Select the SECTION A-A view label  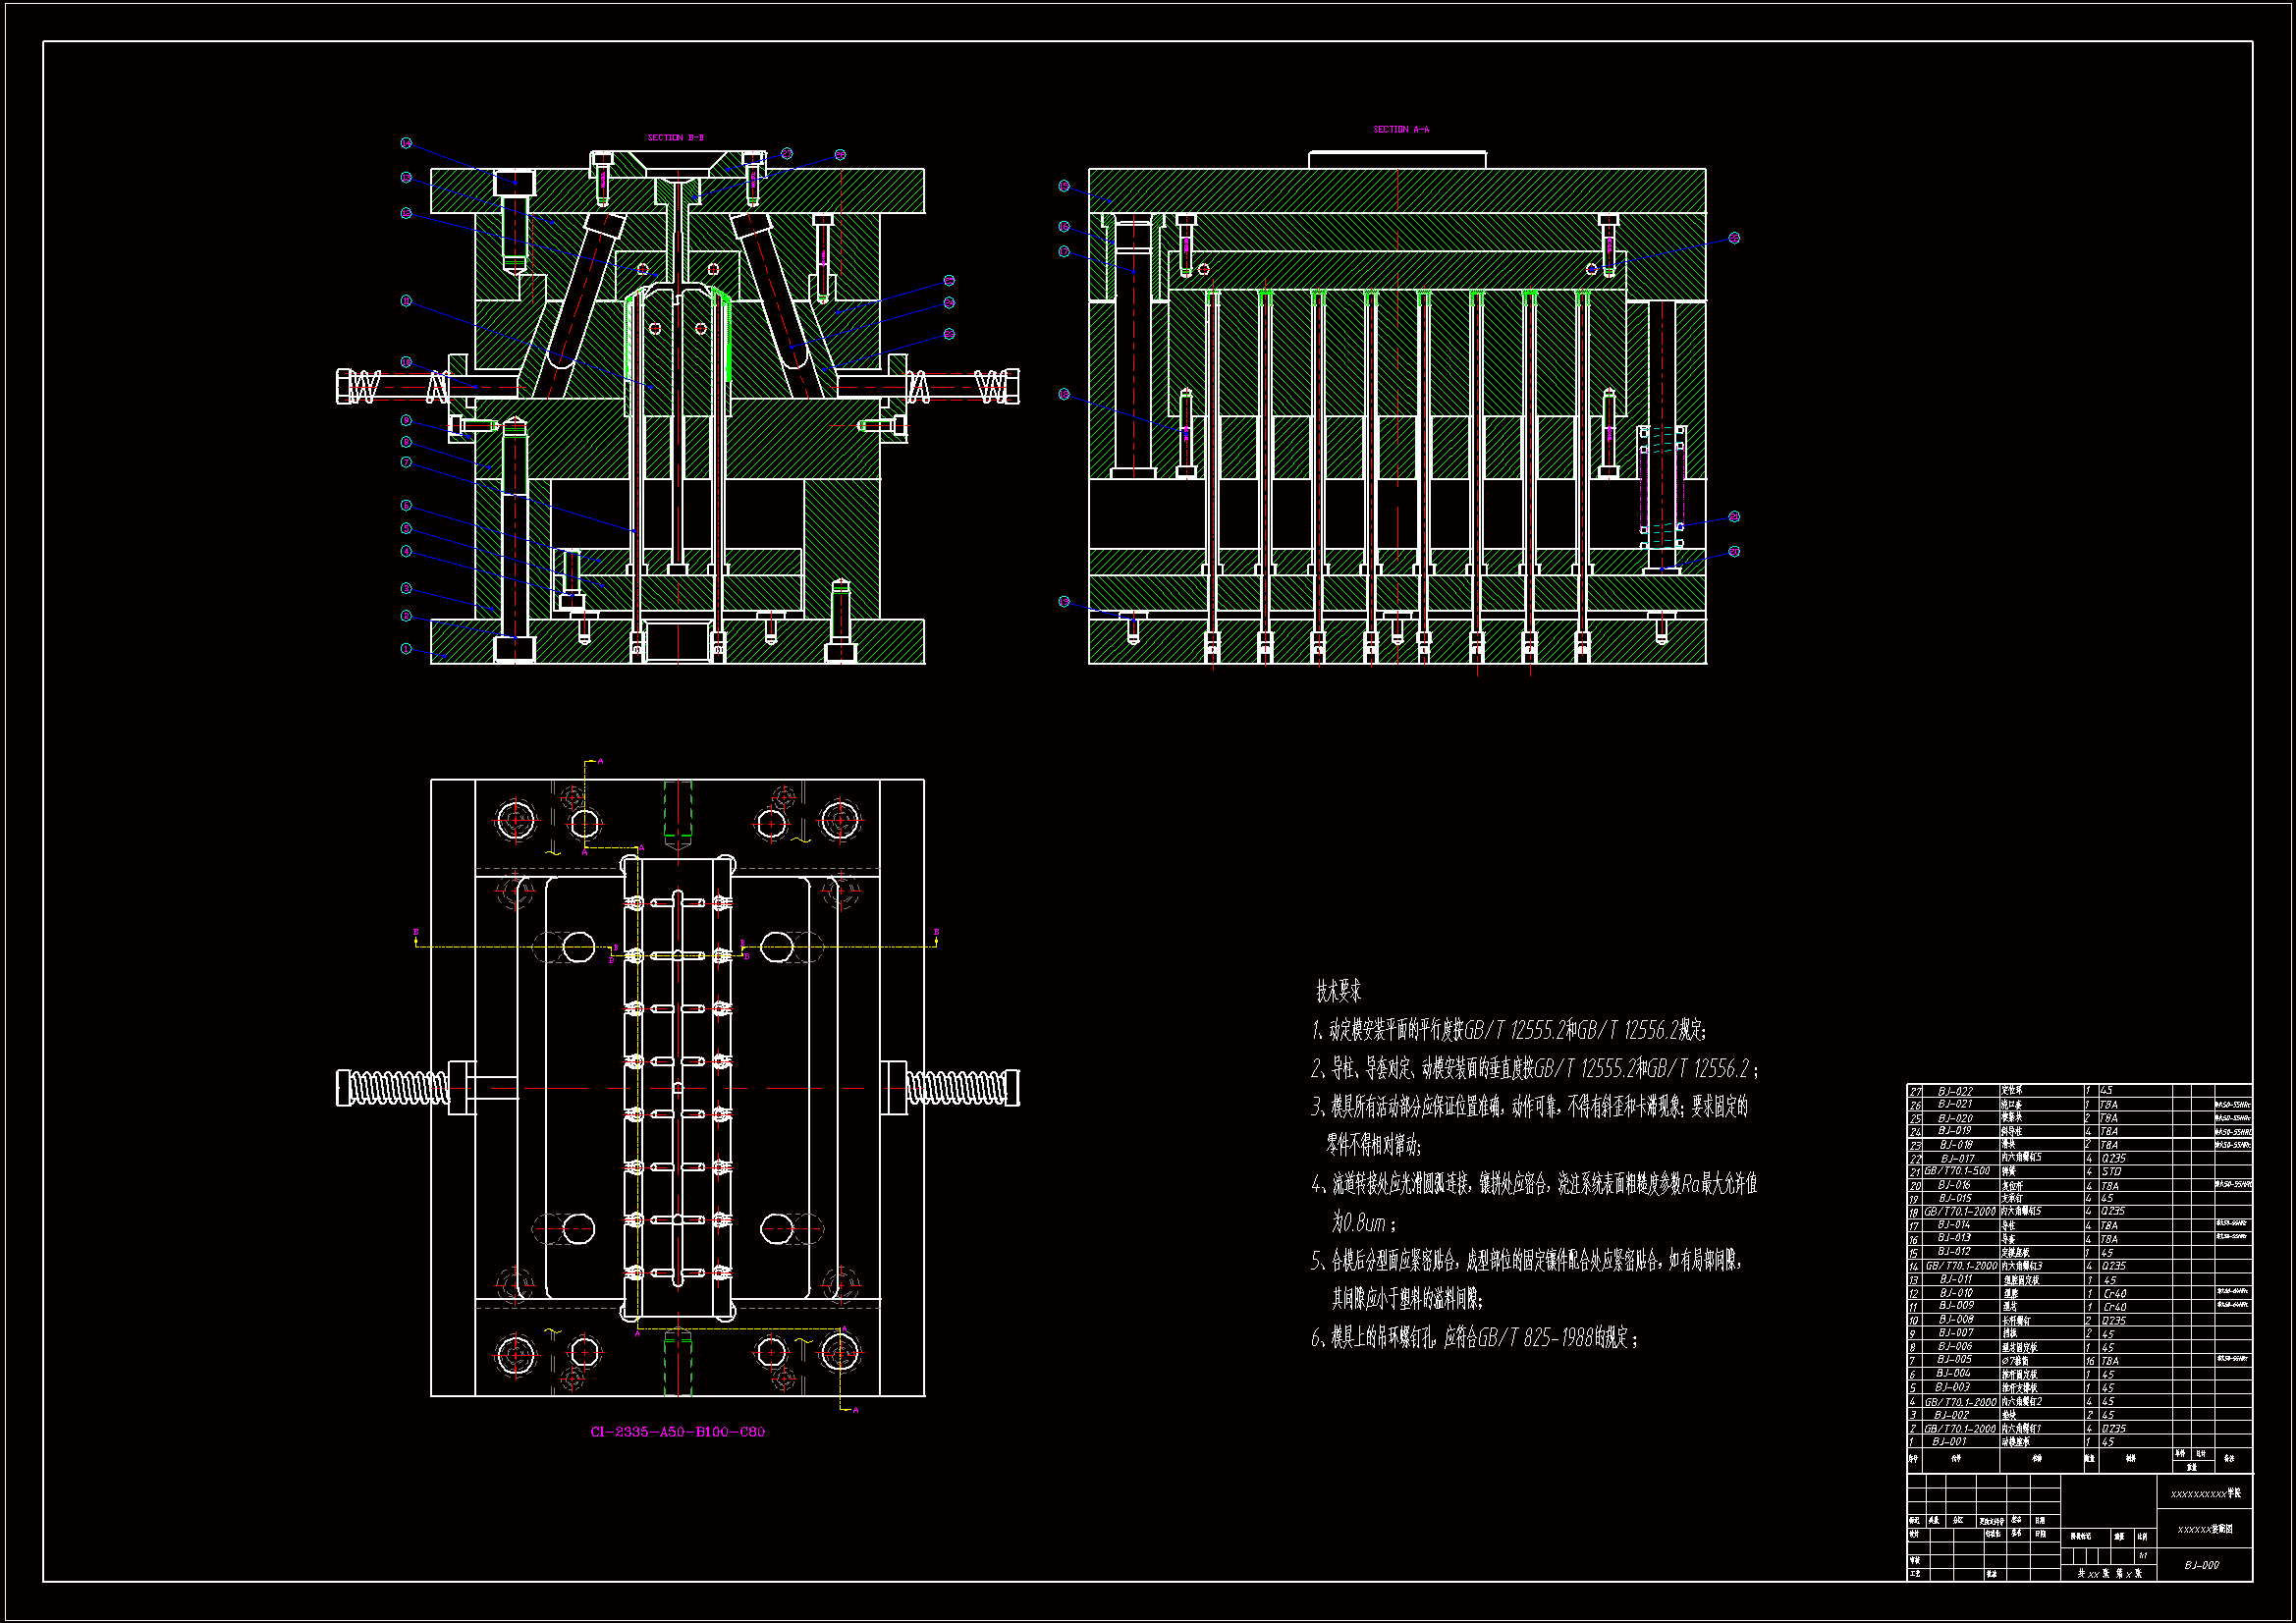(1401, 130)
